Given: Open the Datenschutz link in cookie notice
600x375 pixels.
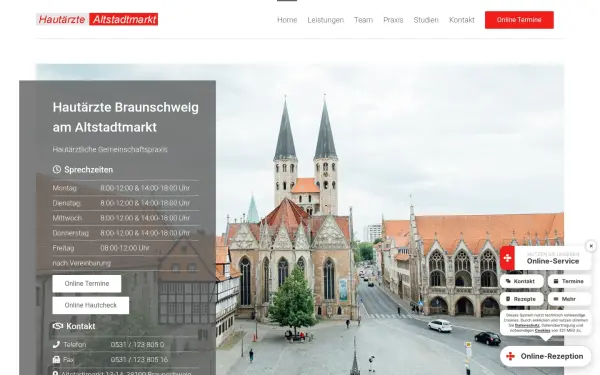Looking at the screenshot, I should [527, 325].
